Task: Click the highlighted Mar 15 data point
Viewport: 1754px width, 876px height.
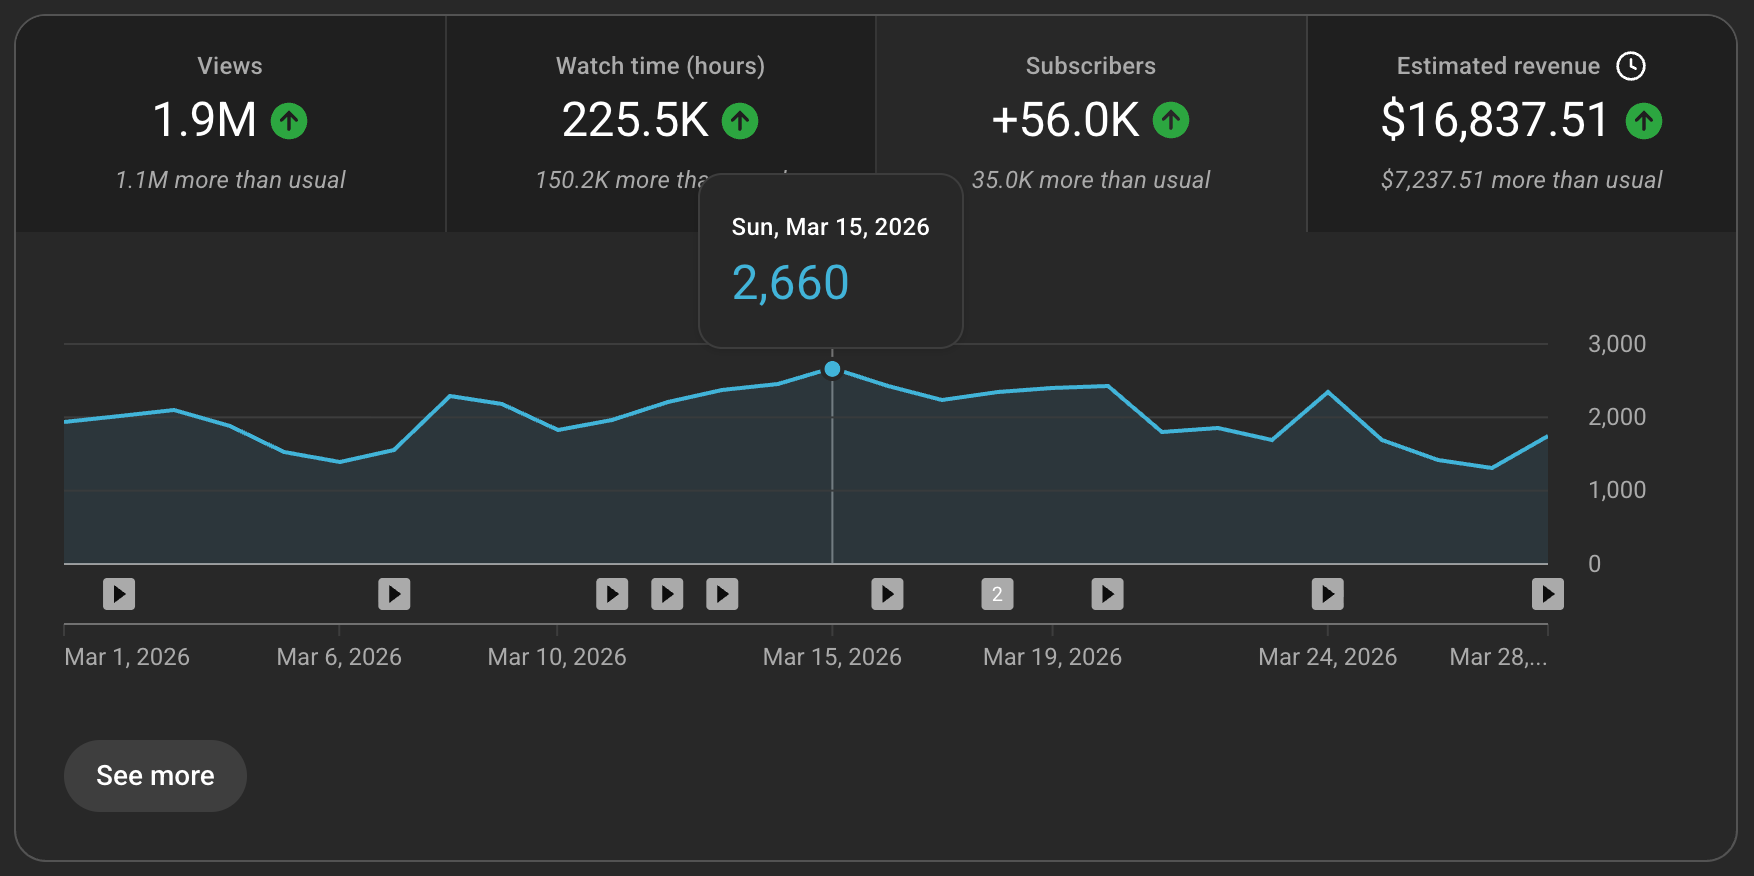Action: 832,369
